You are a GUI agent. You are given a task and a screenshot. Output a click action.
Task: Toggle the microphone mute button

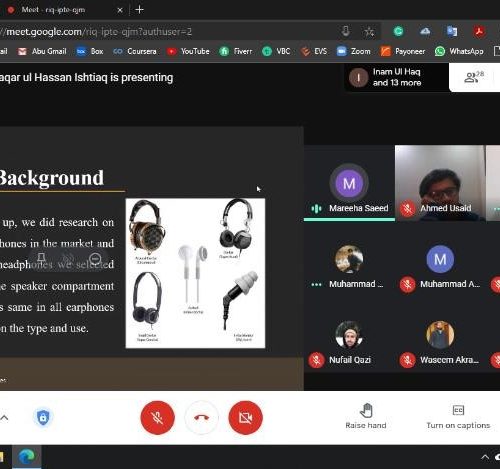[x=157, y=417]
